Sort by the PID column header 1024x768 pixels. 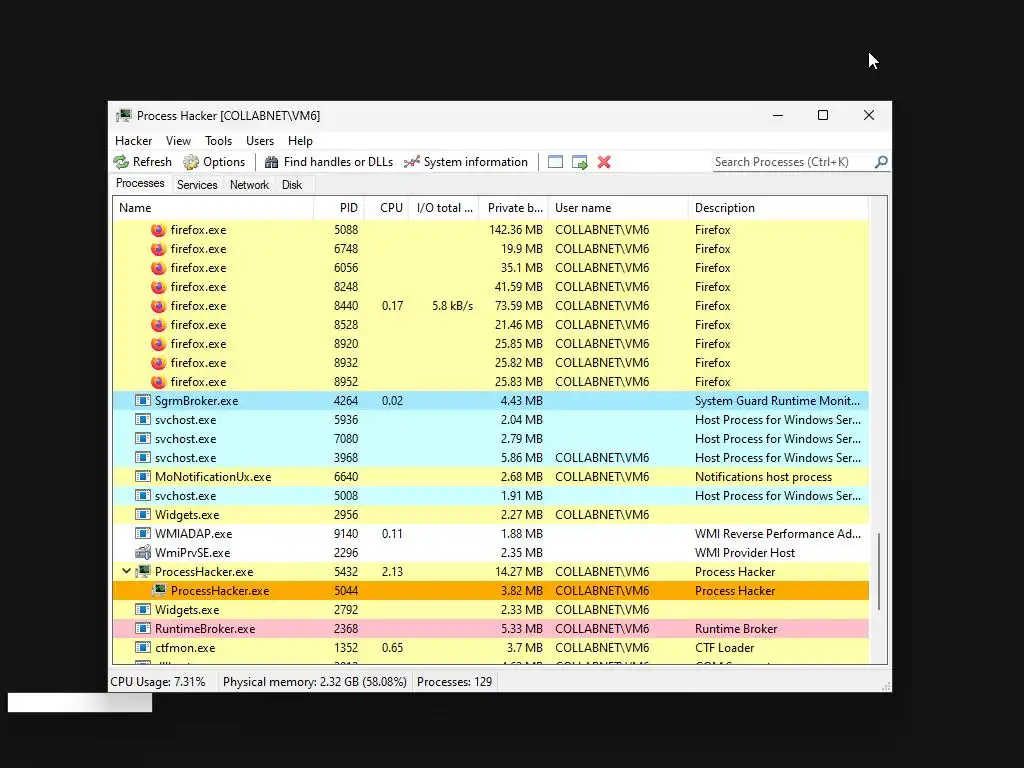pos(339,208)
